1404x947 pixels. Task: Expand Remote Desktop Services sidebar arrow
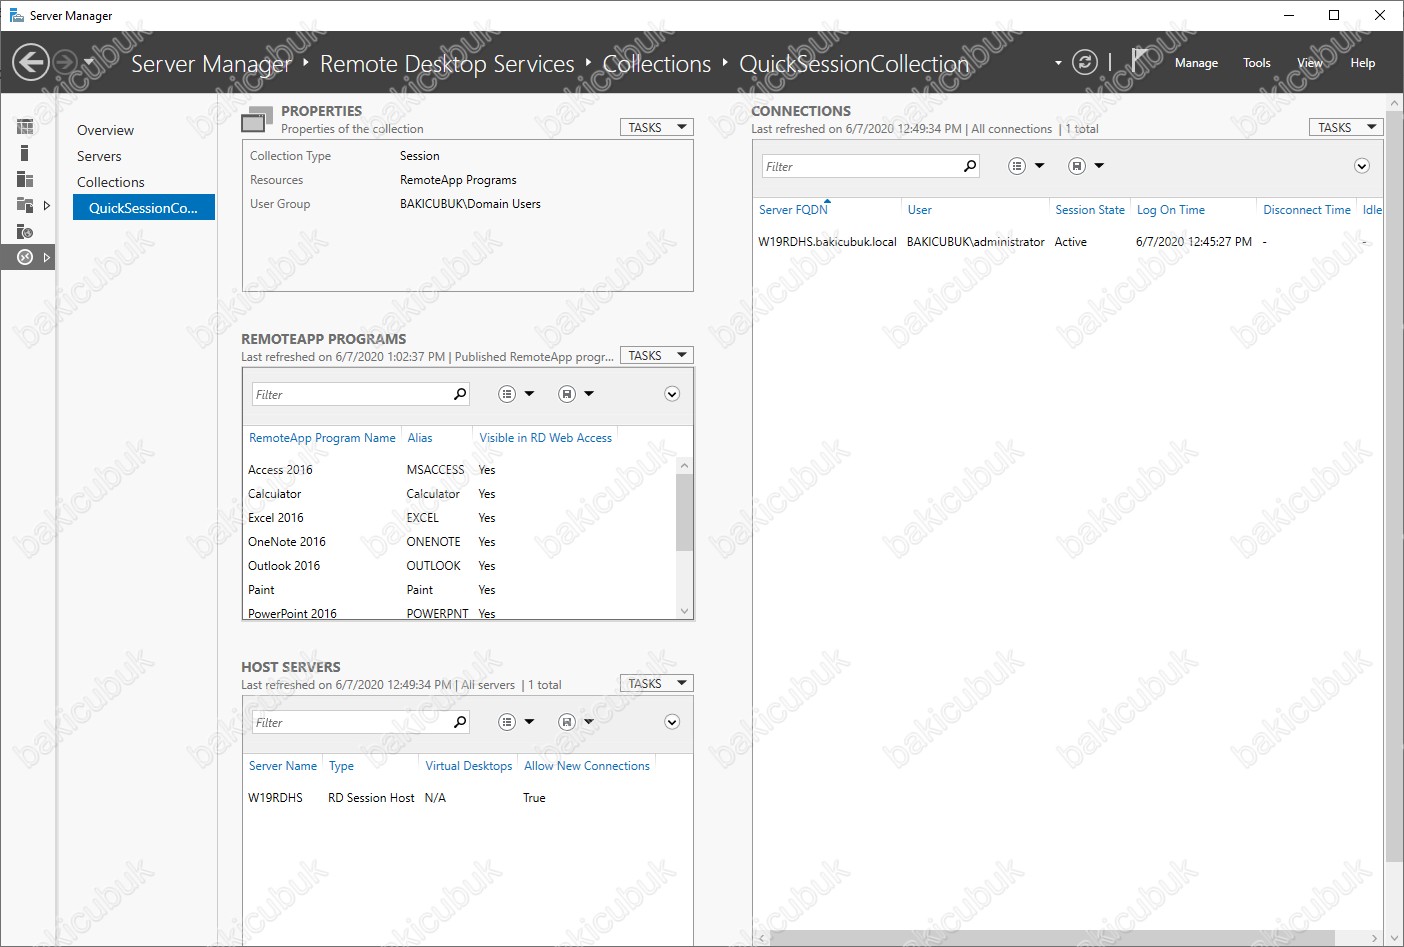point(46,257)
